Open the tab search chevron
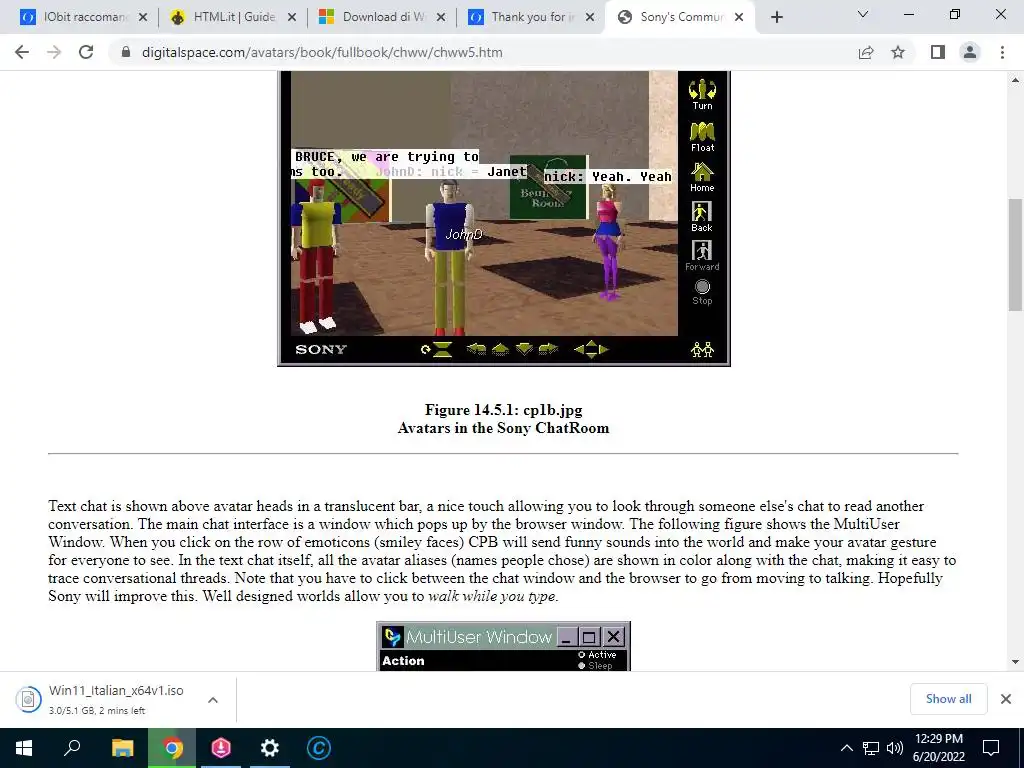Screen dimensions: 1024x768 click(863, 14)
